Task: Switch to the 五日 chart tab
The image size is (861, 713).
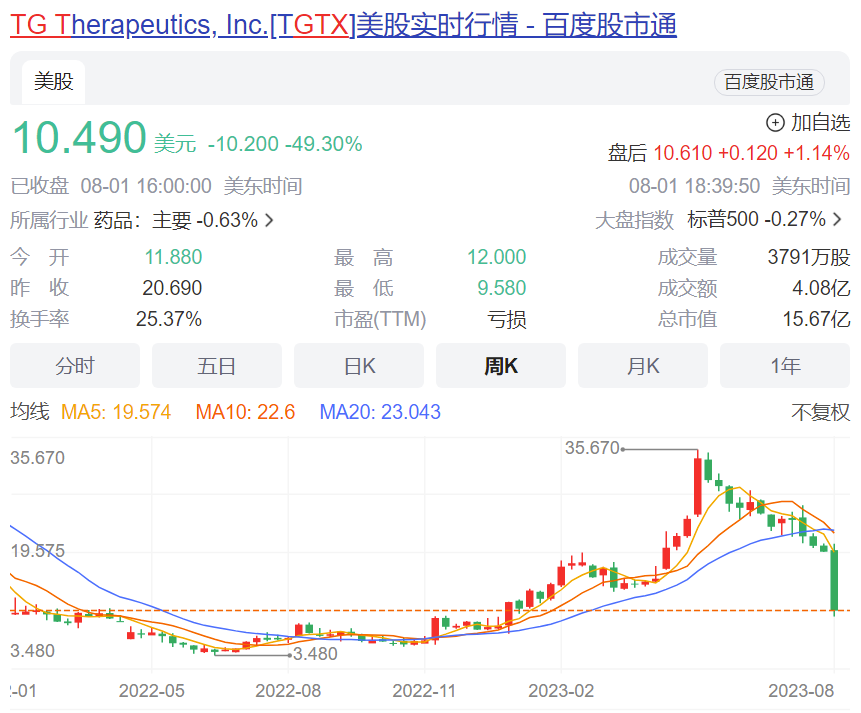Action: point(216,366)
